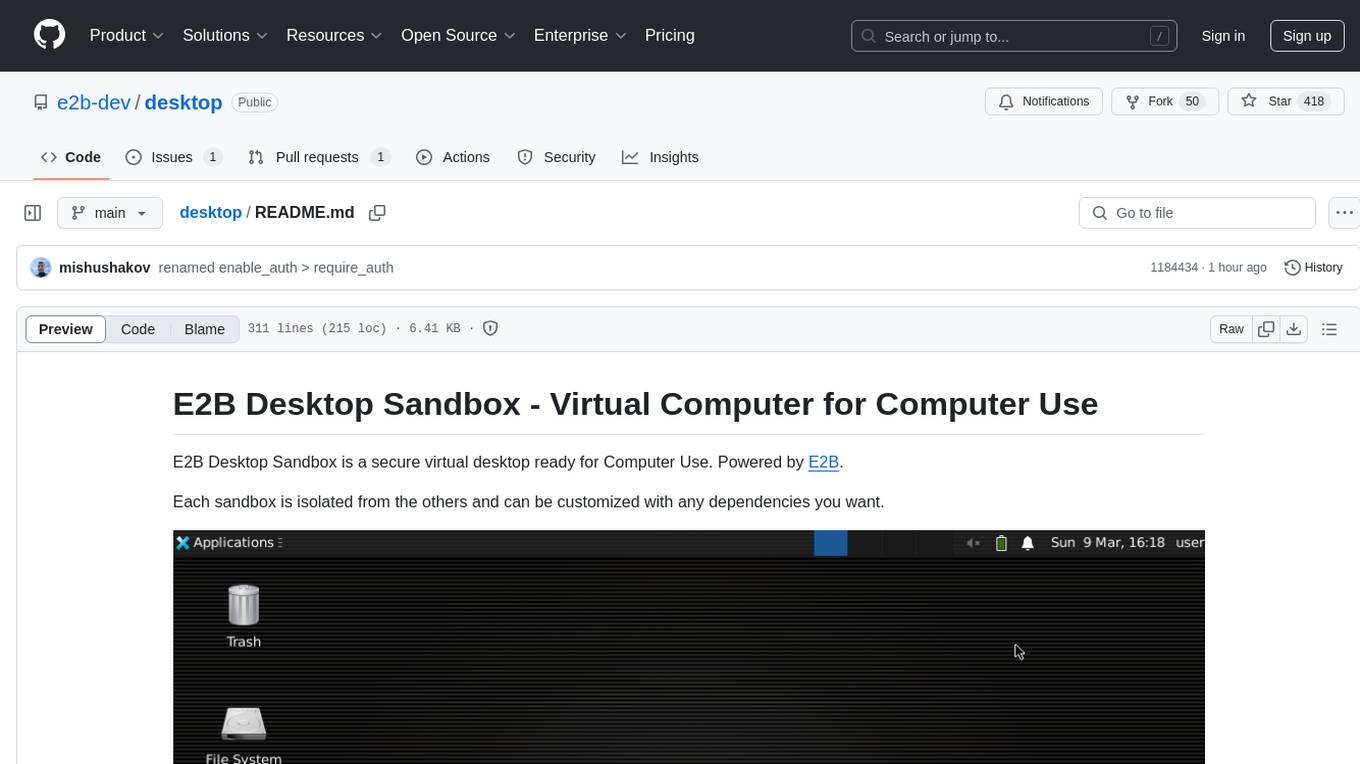Open the main branch selector dropdown
The width and height of the screenshot is (1360, 764).
click(x=110, y=213)
